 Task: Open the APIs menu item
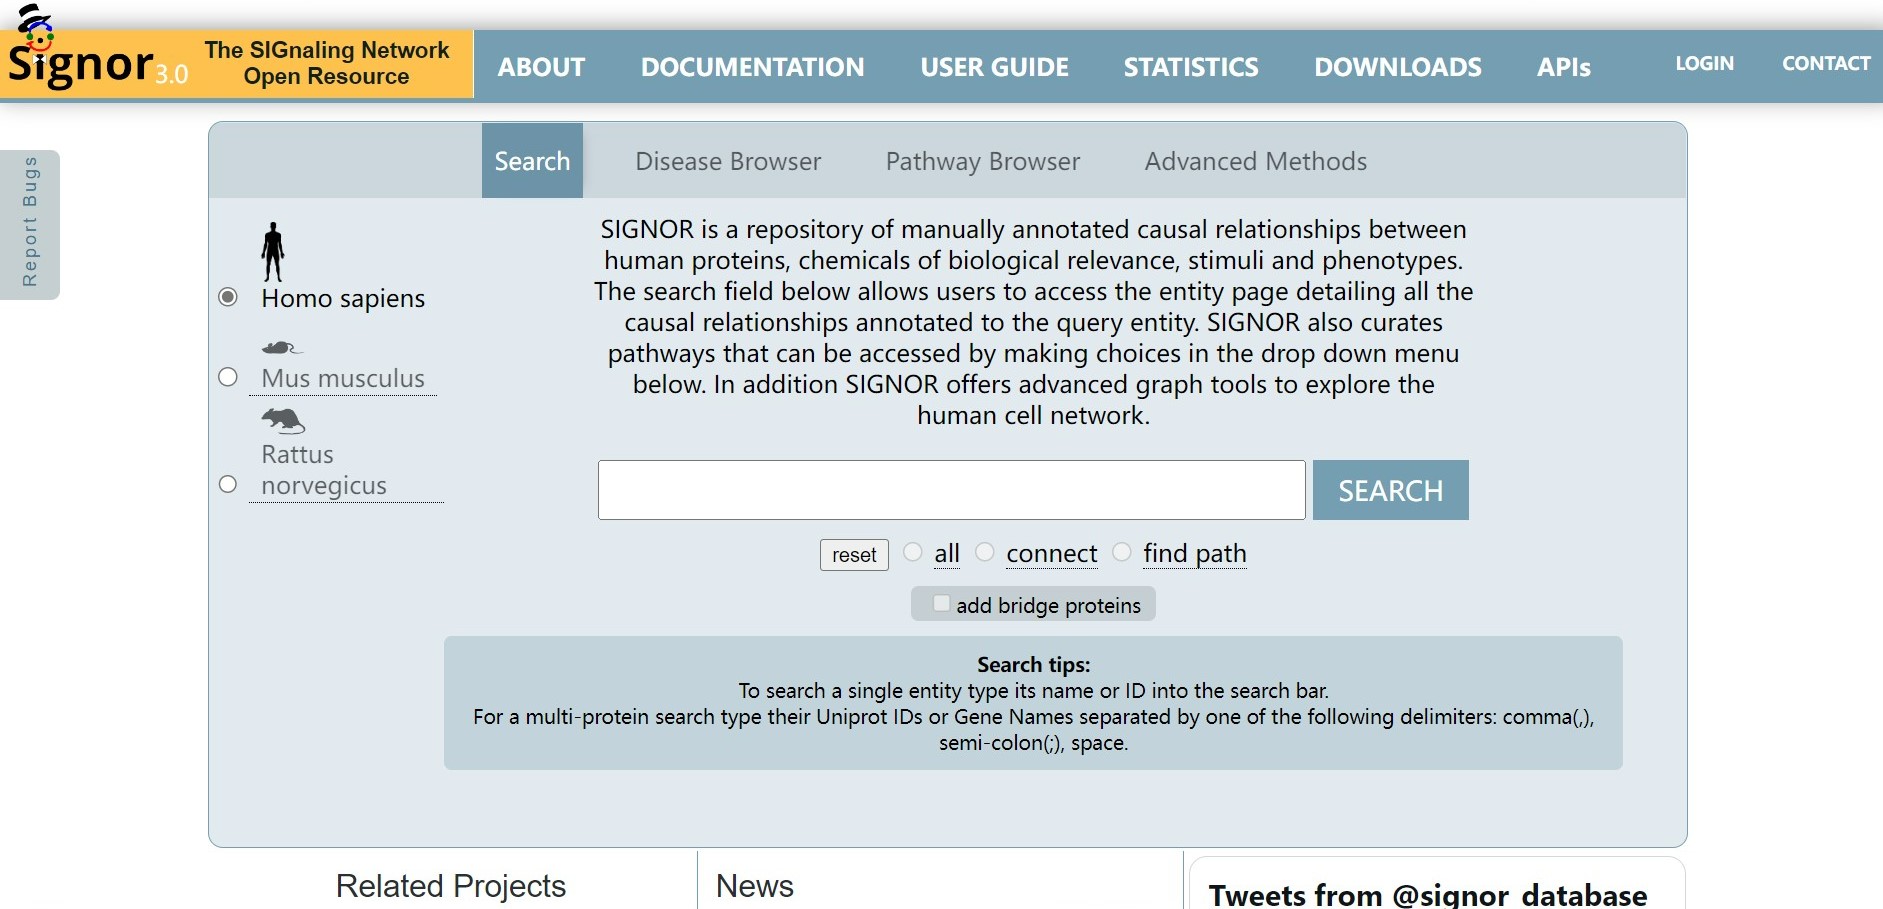(1564, 67)
